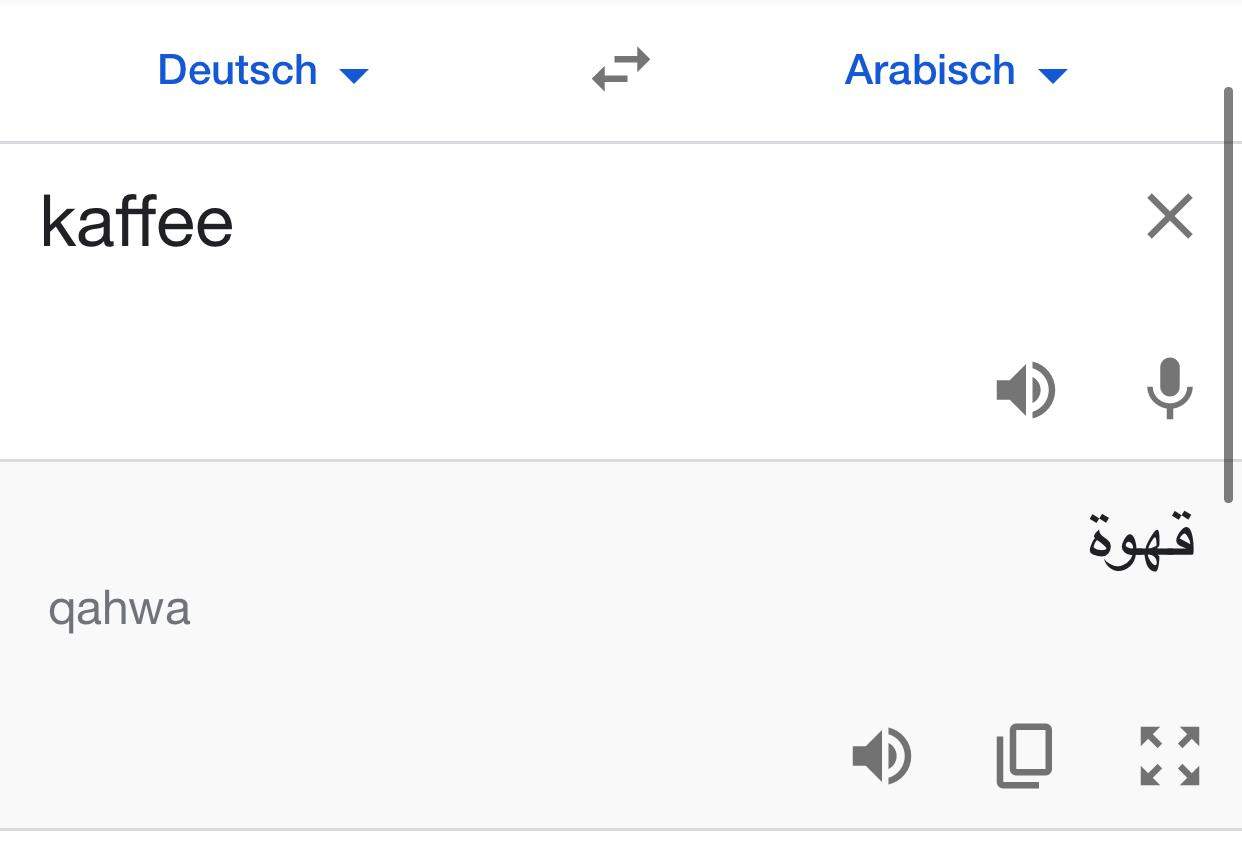Click the qahwa transliteration text
1242x864 pixels.
(x=119, y=609)
